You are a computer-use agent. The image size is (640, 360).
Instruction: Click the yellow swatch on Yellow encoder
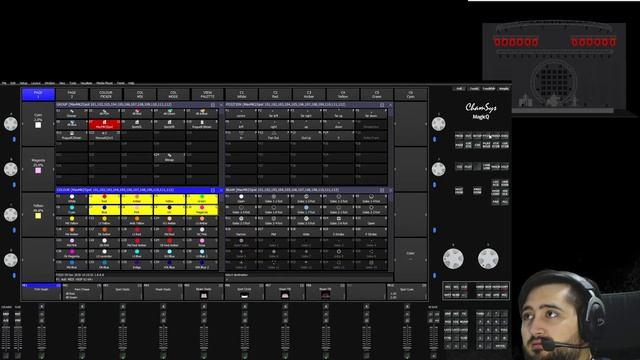coord(38,216)
